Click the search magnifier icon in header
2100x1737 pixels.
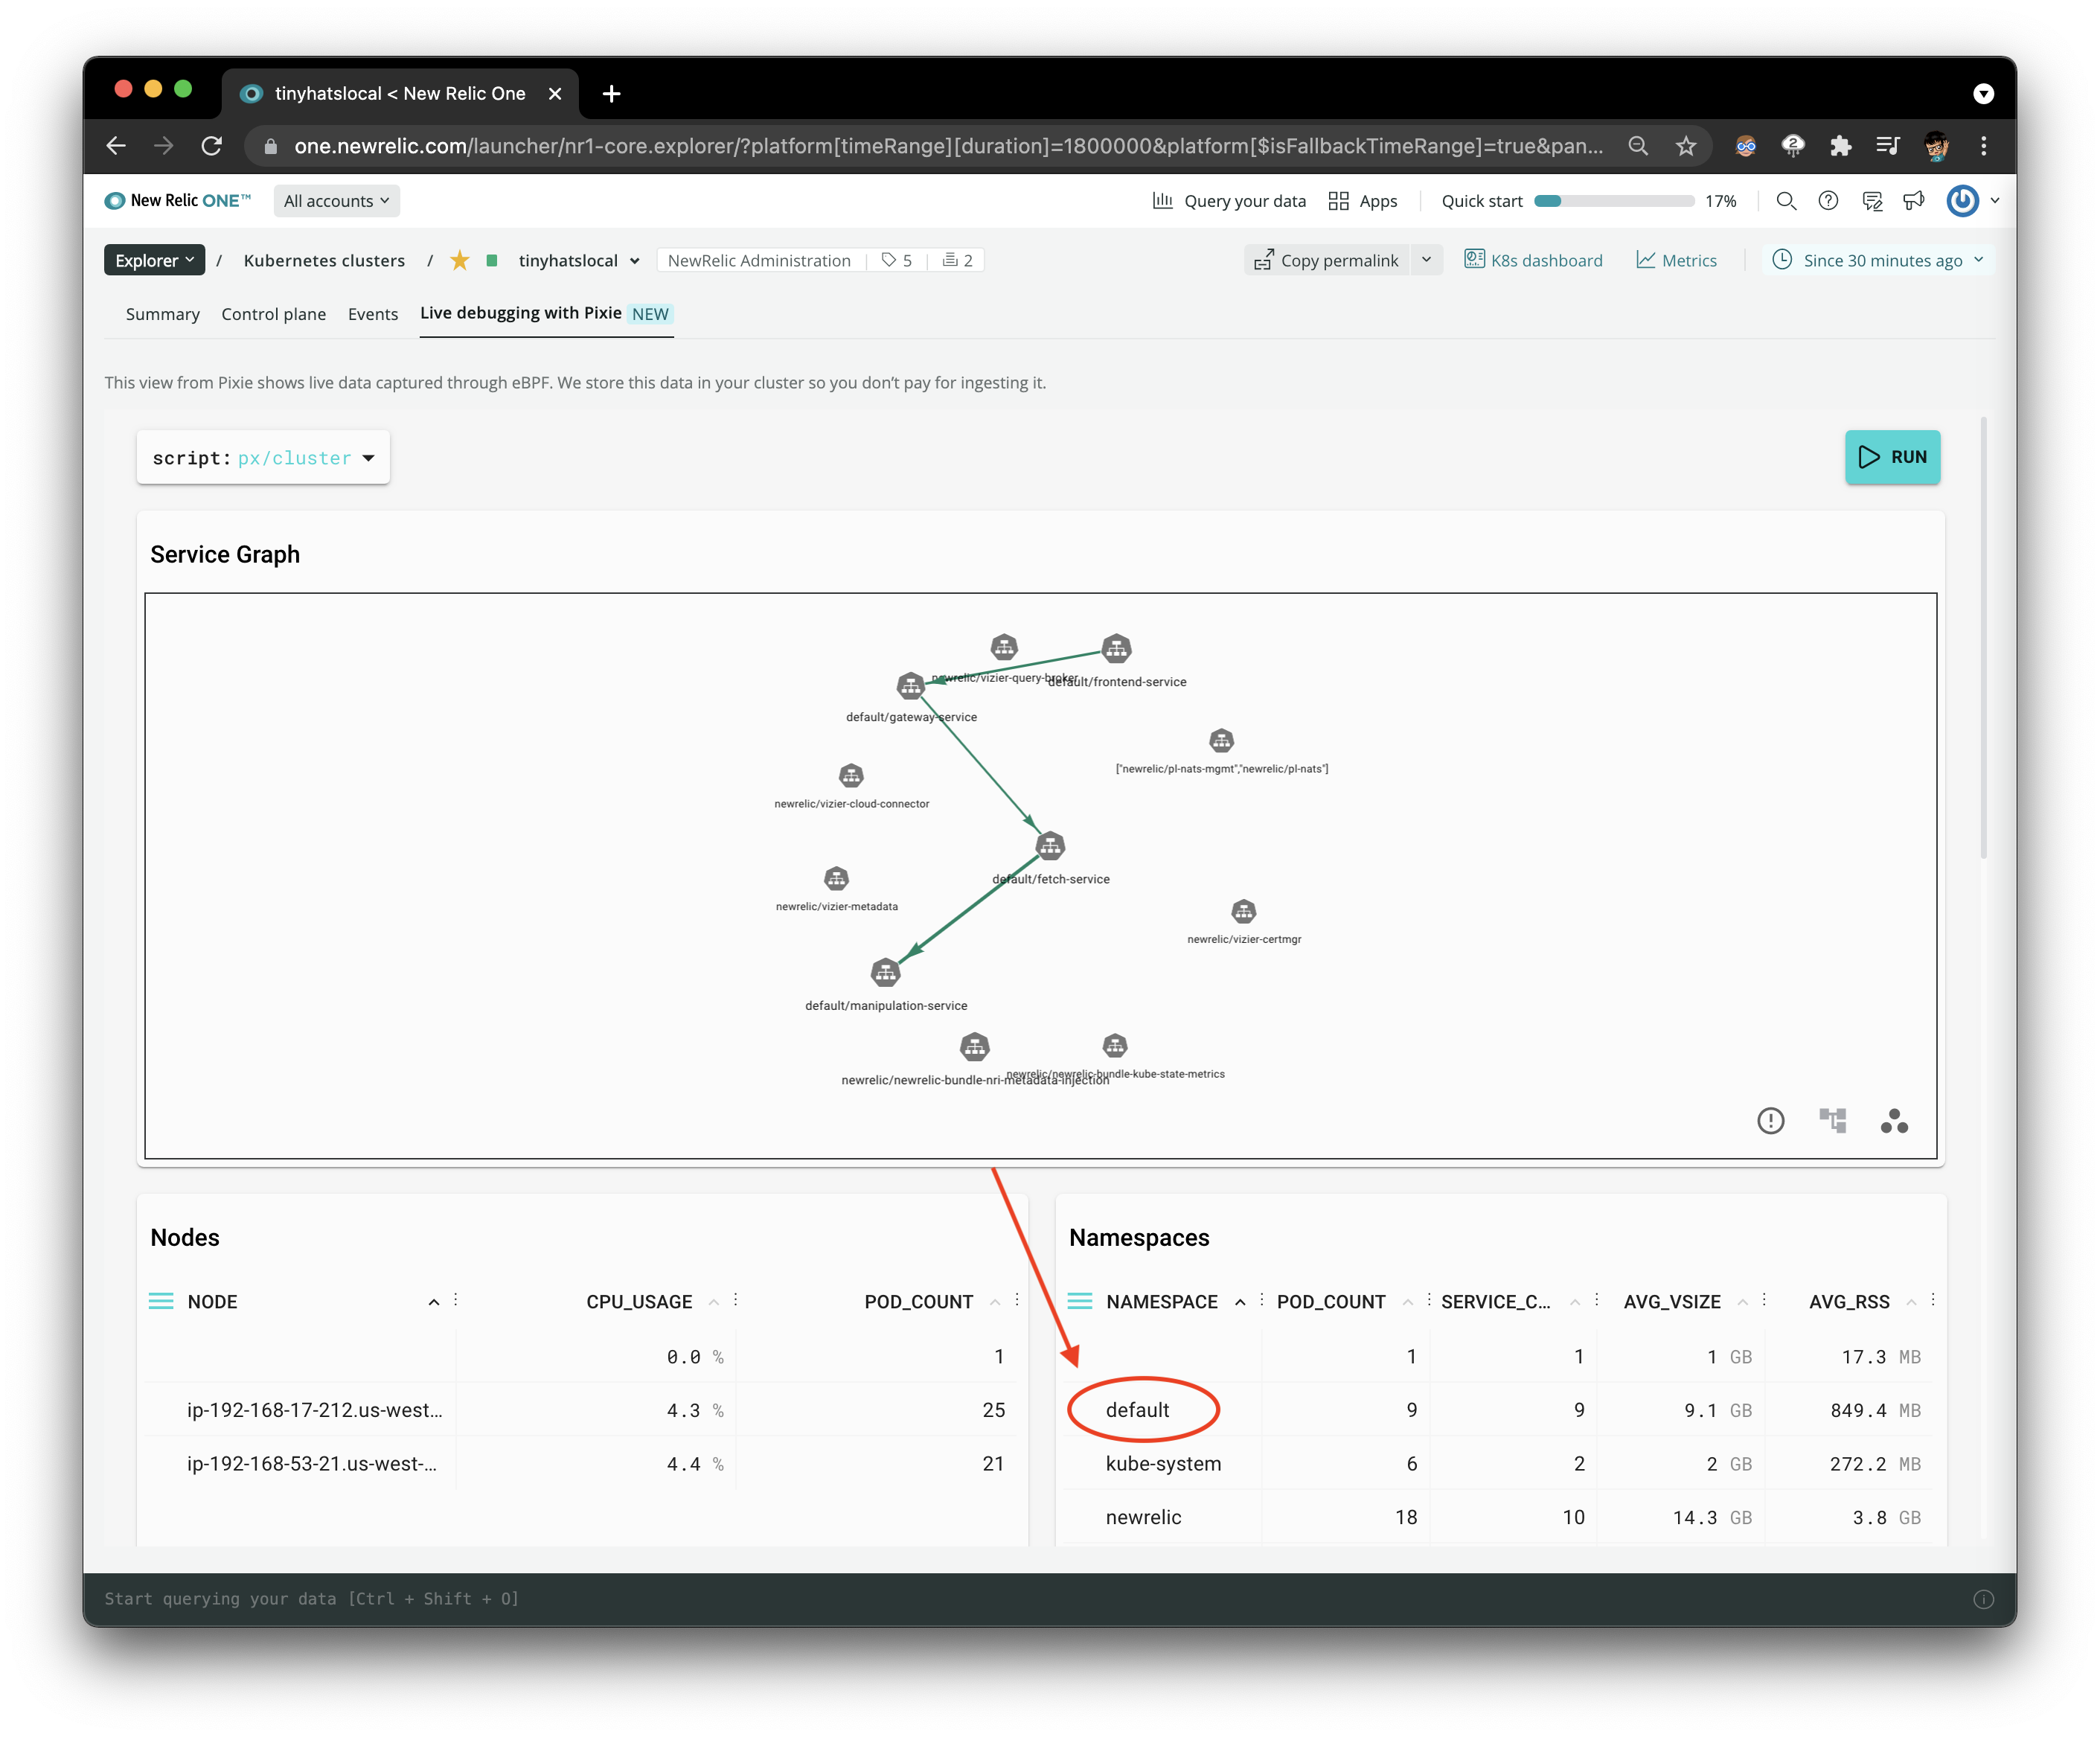tap(1786, 201)
